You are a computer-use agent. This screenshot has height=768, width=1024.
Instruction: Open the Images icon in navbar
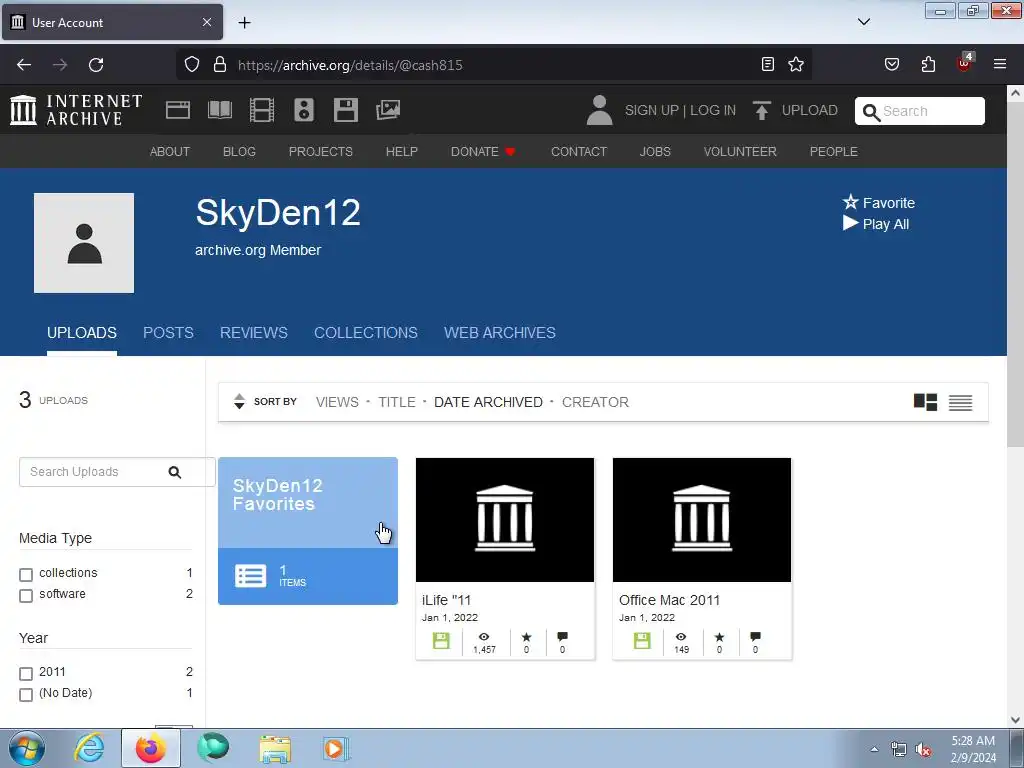[388, 110]
